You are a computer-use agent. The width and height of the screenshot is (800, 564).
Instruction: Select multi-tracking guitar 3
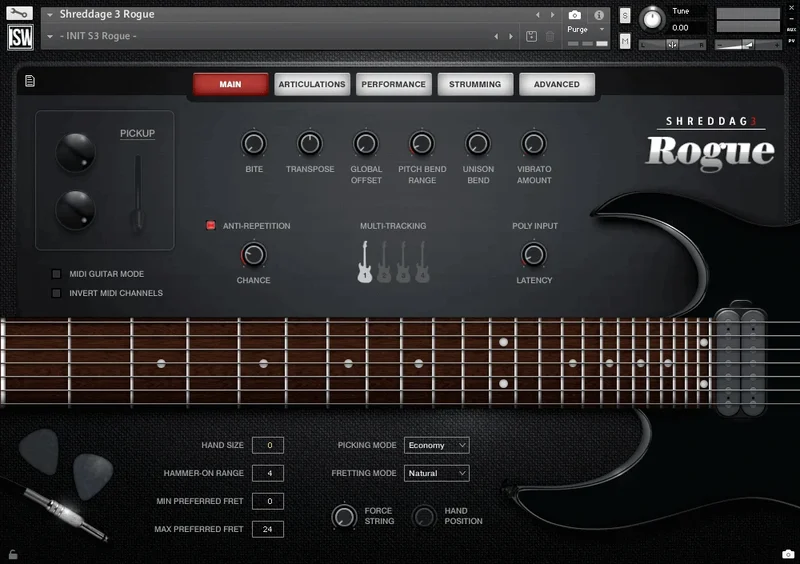coord(403,262)
